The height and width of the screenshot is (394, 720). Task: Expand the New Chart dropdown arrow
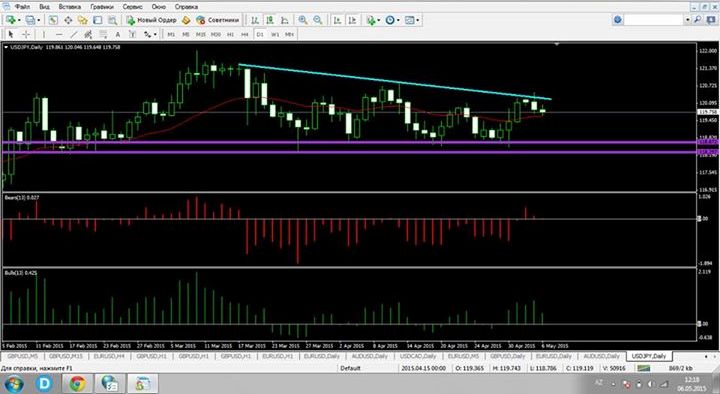coord(19,21)
